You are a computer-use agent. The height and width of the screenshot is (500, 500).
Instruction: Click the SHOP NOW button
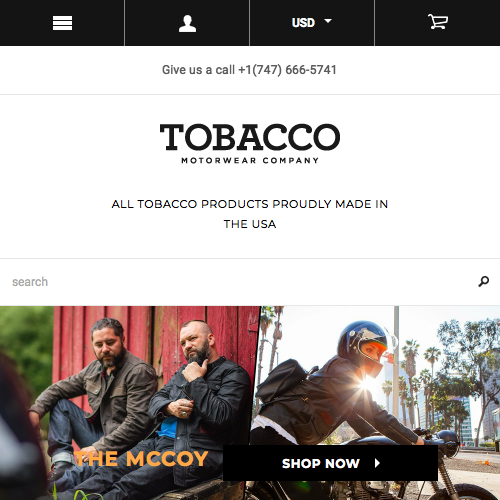[330, 463]
